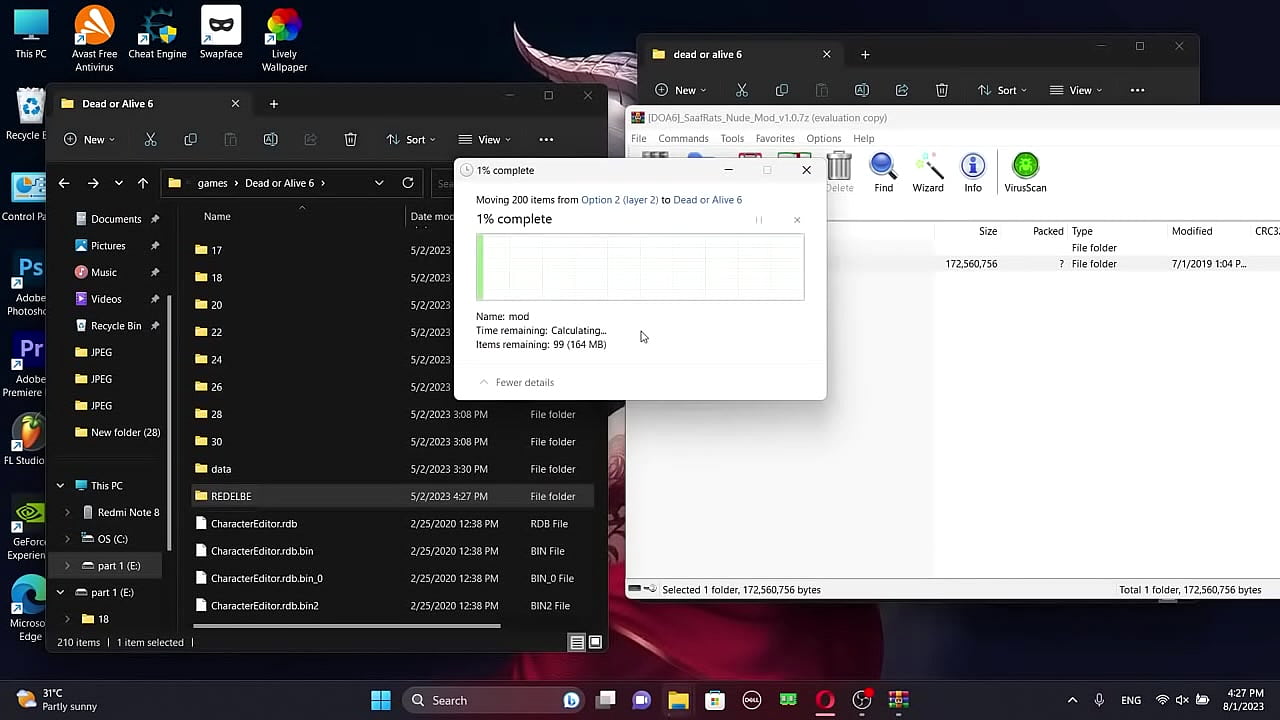Switch to large thumbnails view layout
Screen dimensions: 1280x720
(595, 643)
